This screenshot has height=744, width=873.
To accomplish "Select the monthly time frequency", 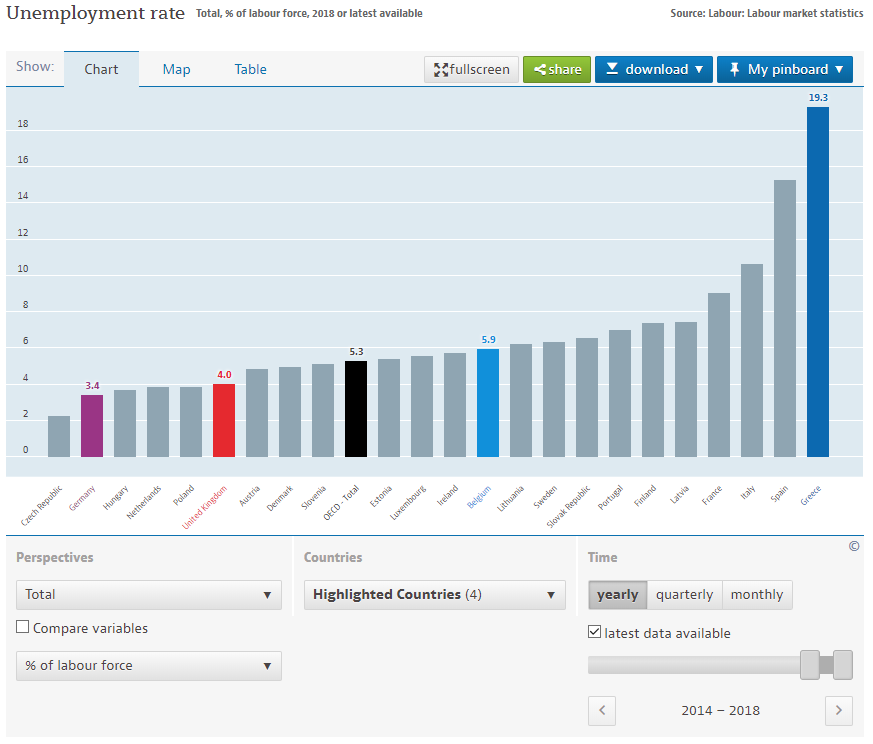I will (x=756, y=595).
